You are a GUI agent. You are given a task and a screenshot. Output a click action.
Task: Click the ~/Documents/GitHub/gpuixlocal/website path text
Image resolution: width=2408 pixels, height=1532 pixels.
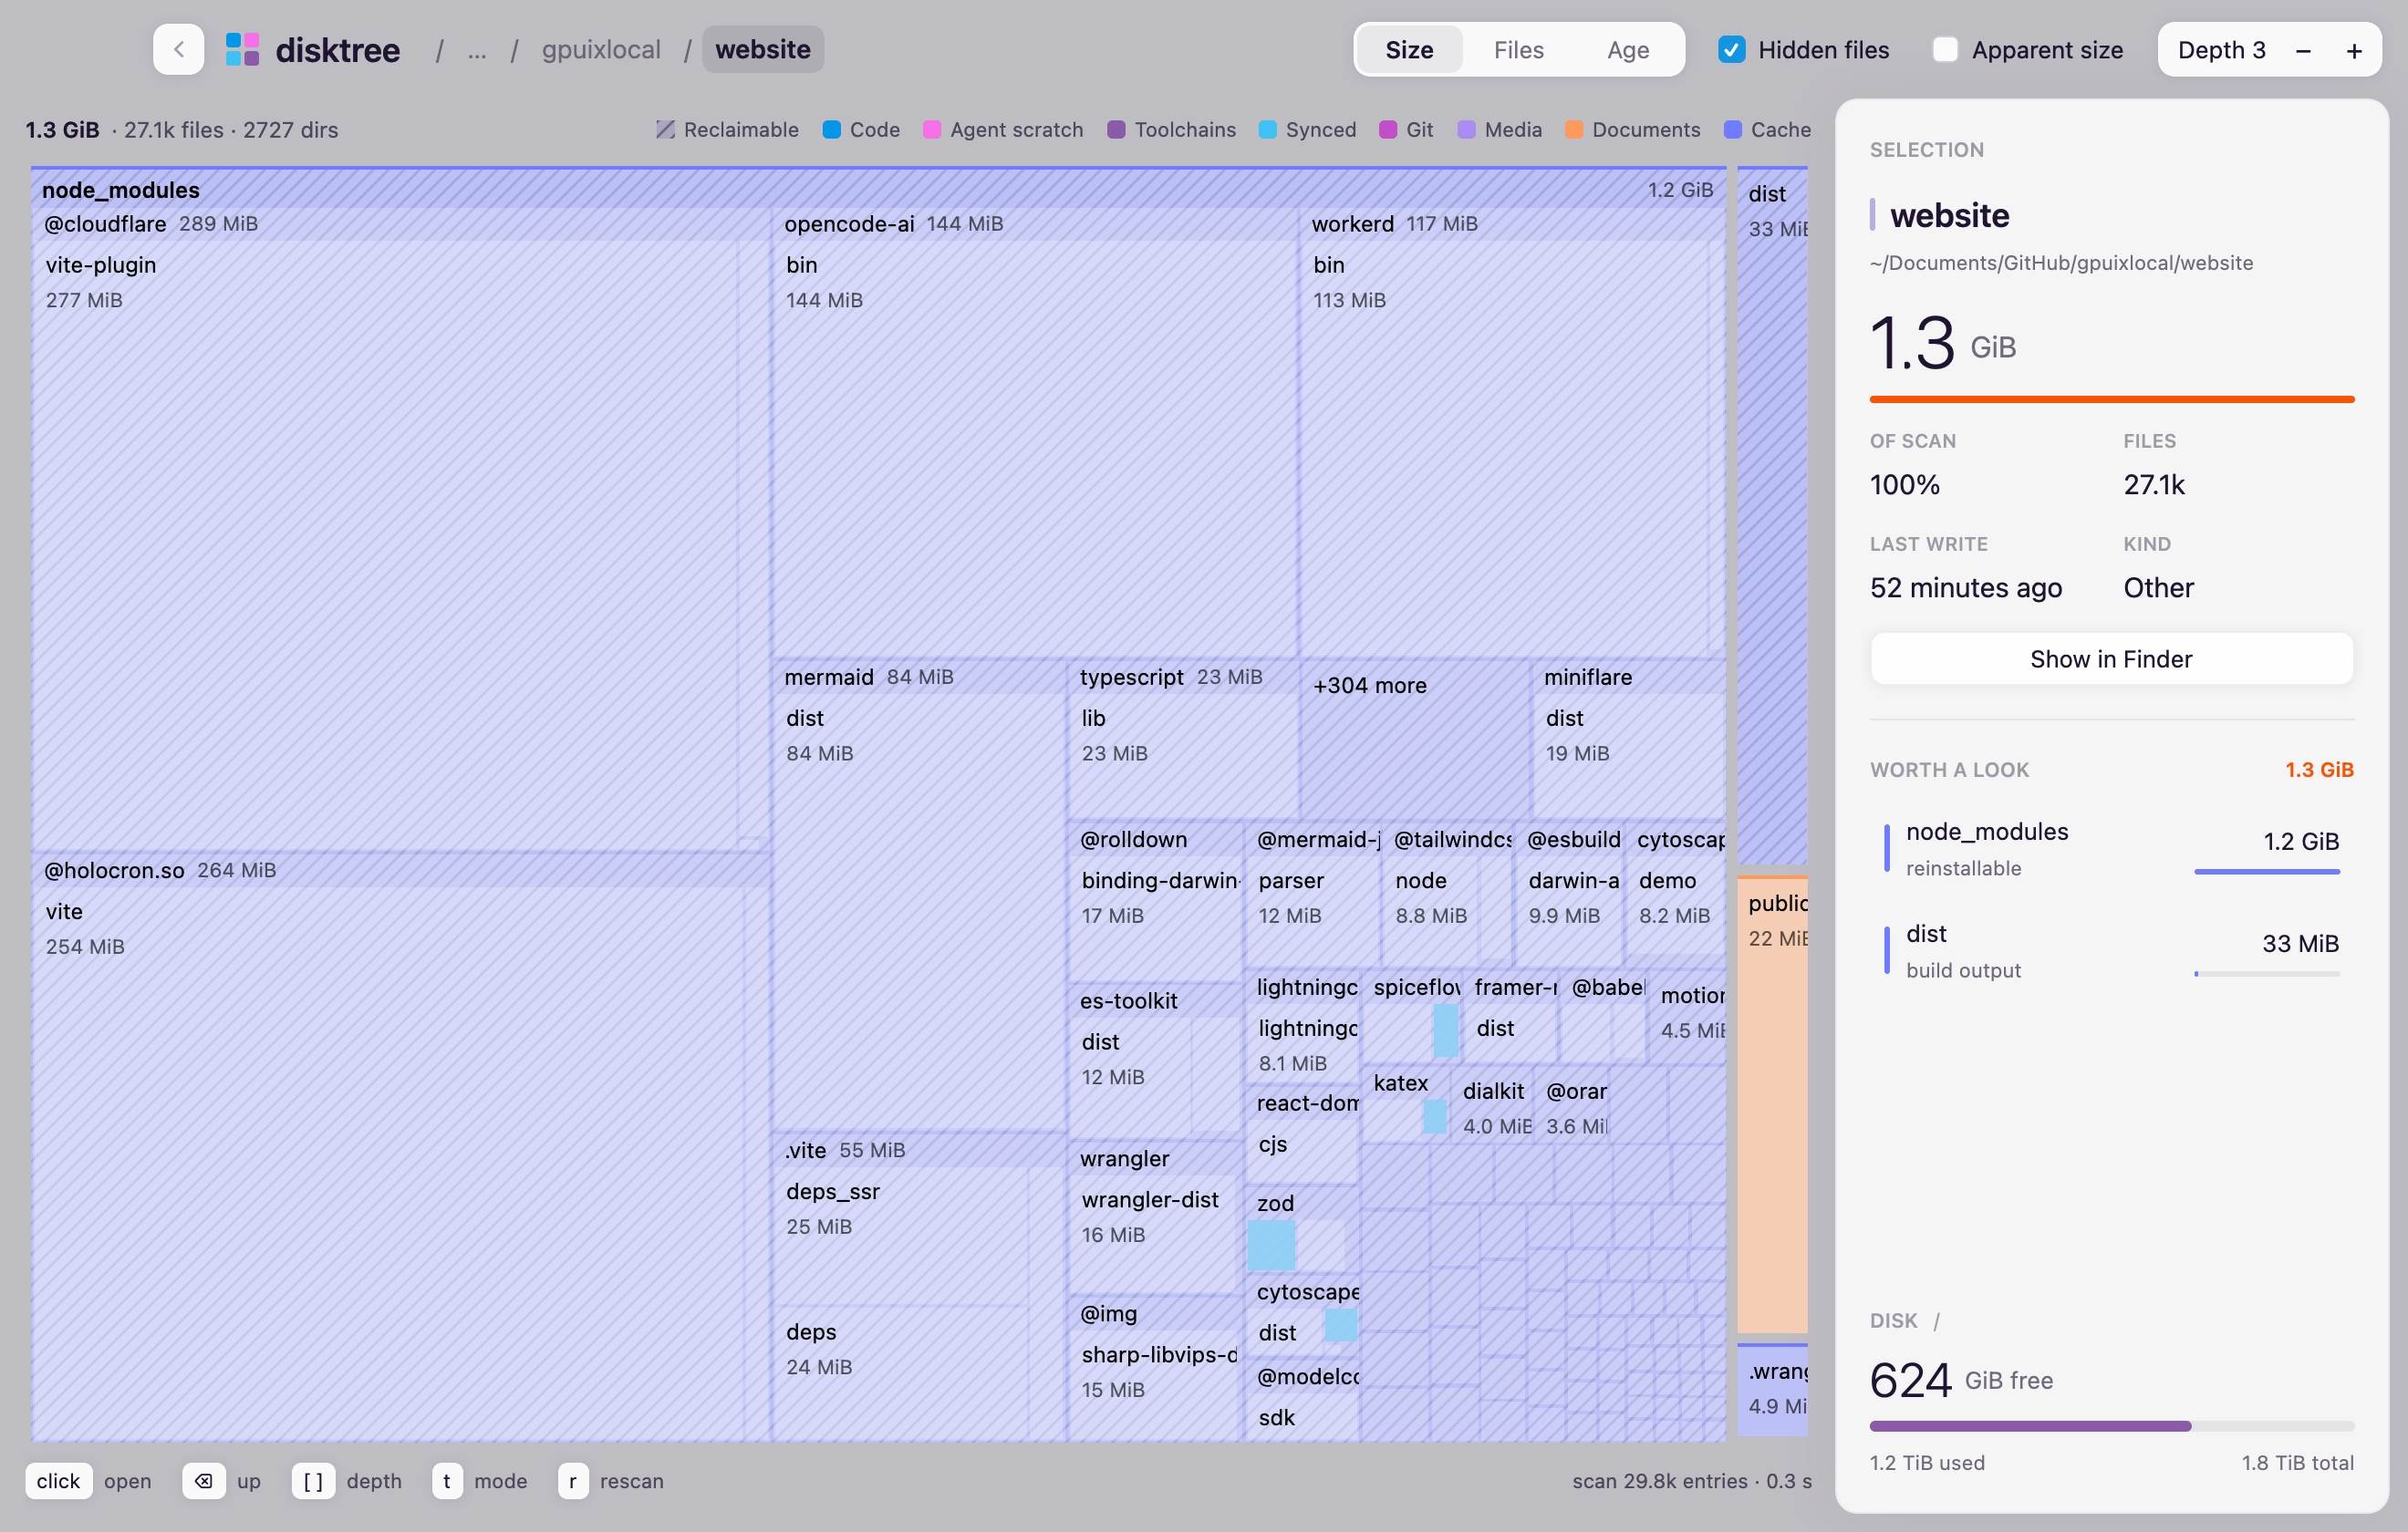(x=2061, y=262)
